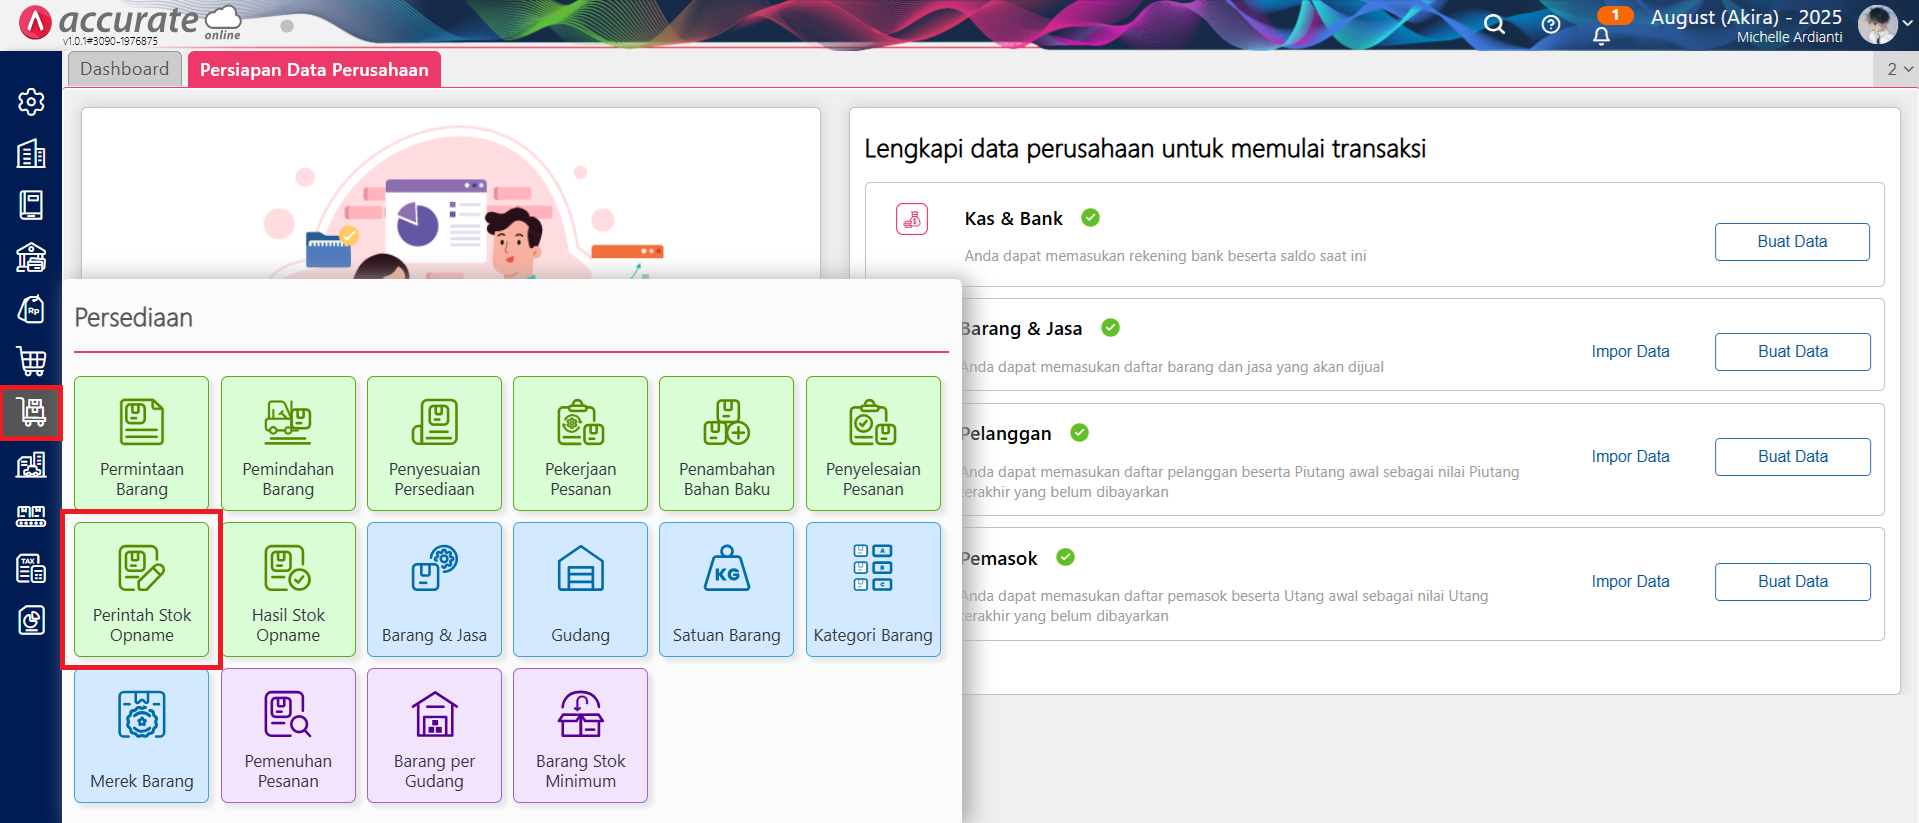Open the Perintah Stok Opname tile

click(x=142, y=589)
